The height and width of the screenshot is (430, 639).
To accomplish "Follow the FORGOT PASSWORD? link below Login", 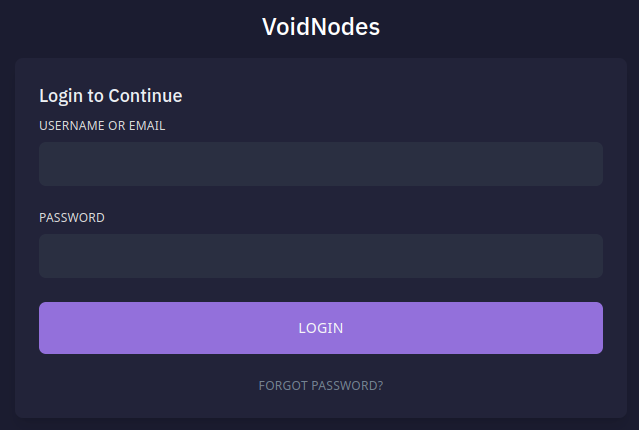I will click(320, 385).
